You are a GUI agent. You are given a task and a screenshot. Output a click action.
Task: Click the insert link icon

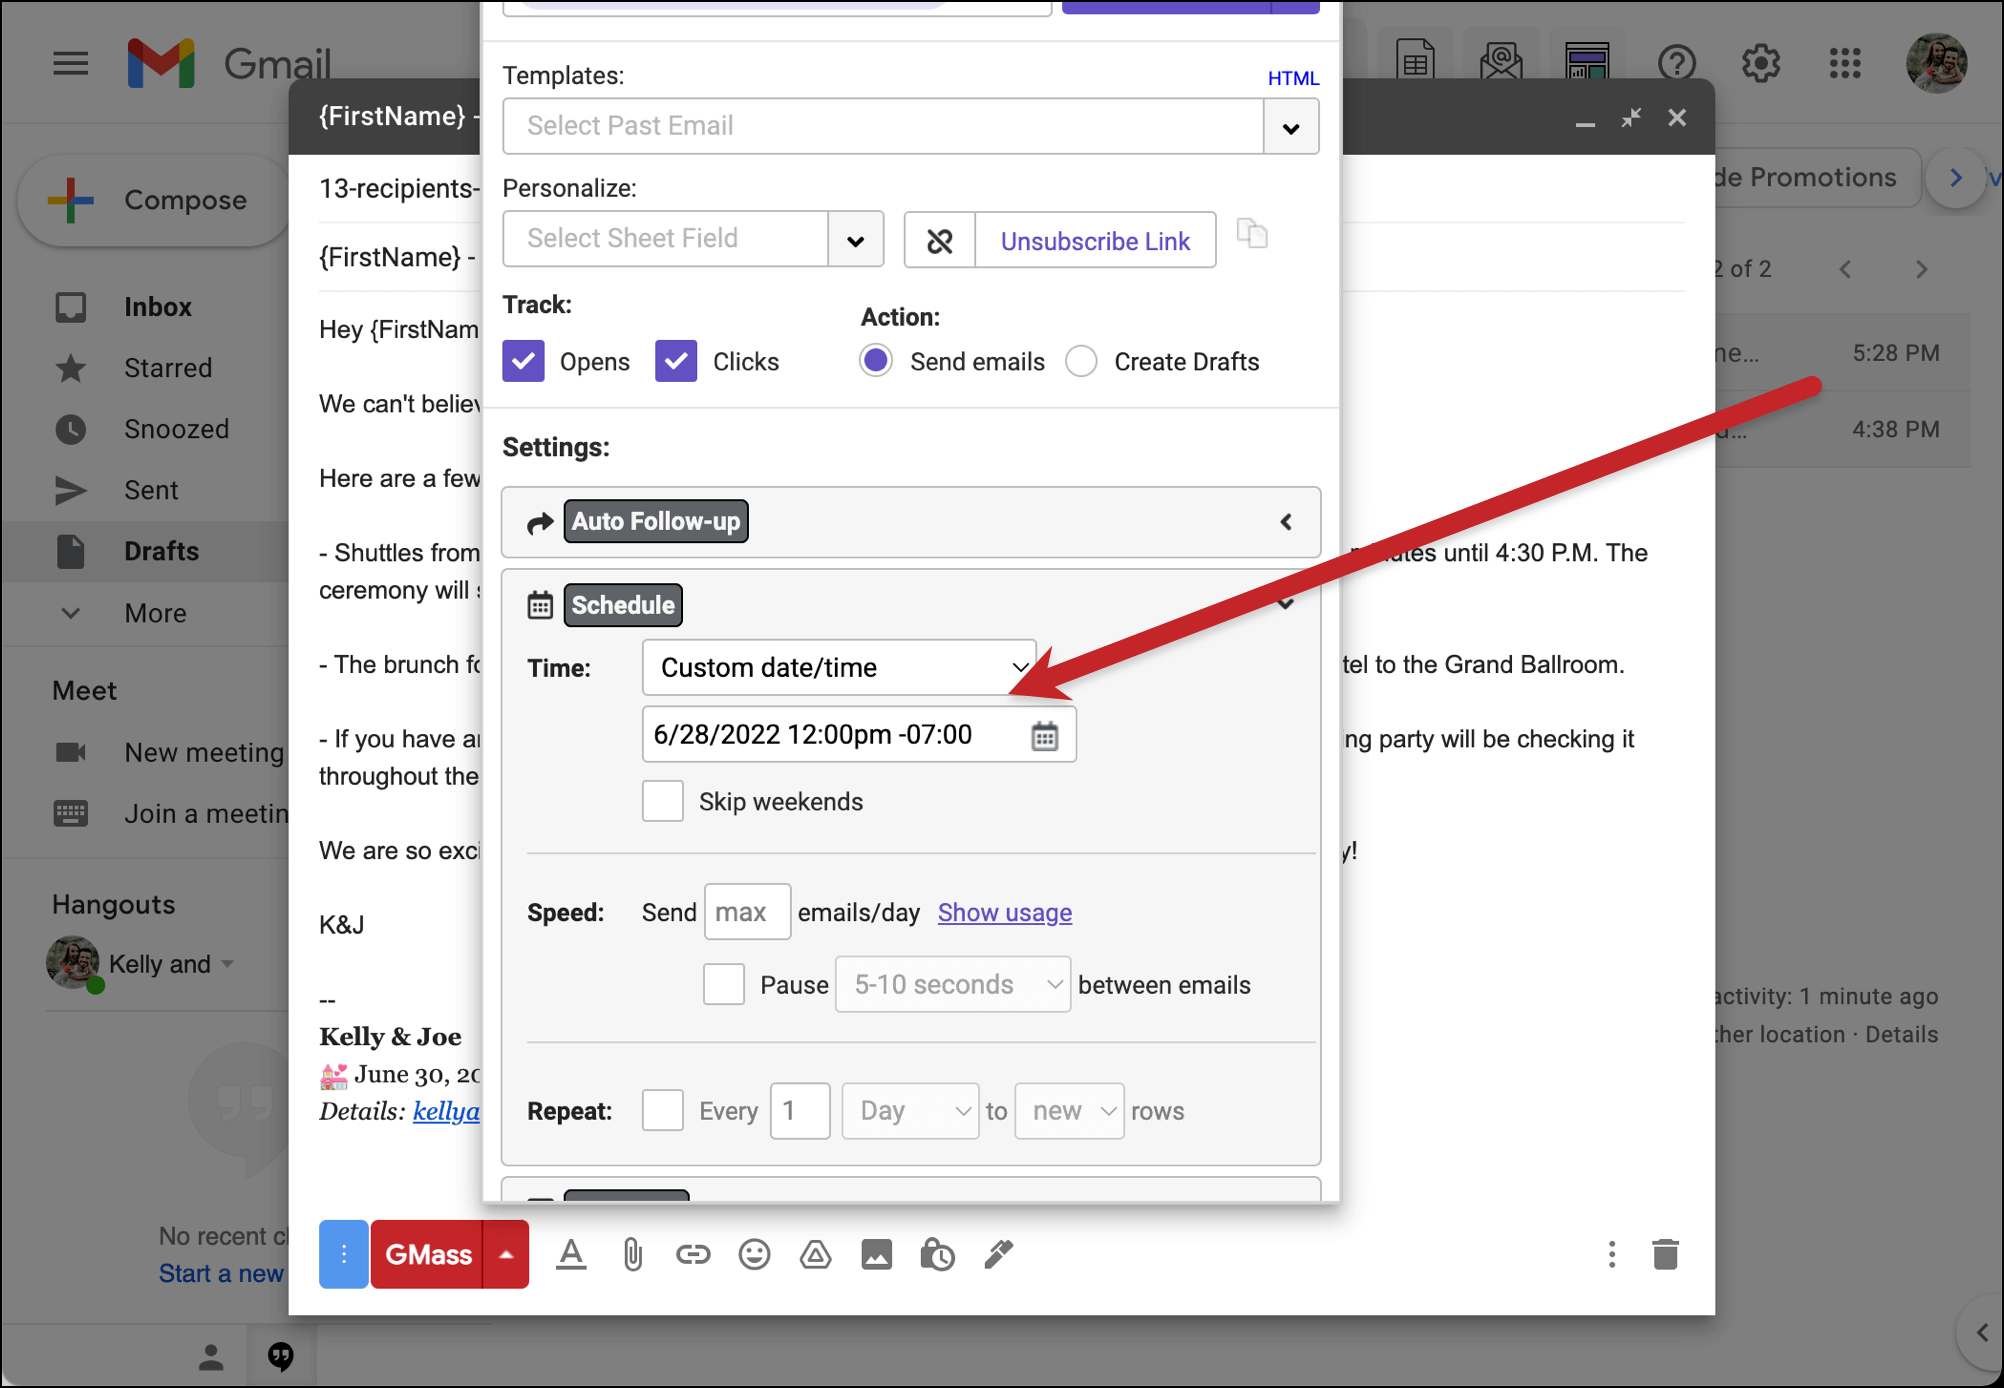coord(692,1254)
